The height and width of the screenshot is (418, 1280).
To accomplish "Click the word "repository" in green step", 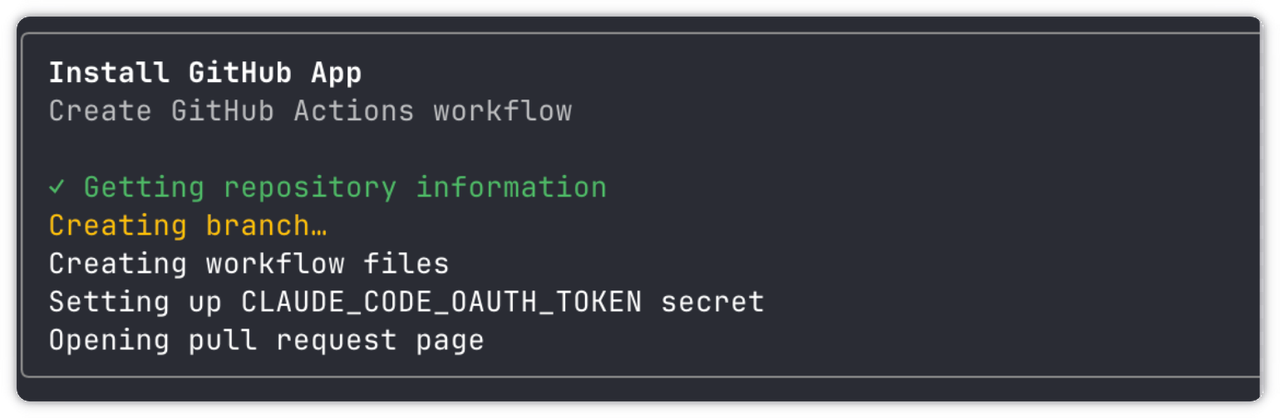I will click(310, 188).
